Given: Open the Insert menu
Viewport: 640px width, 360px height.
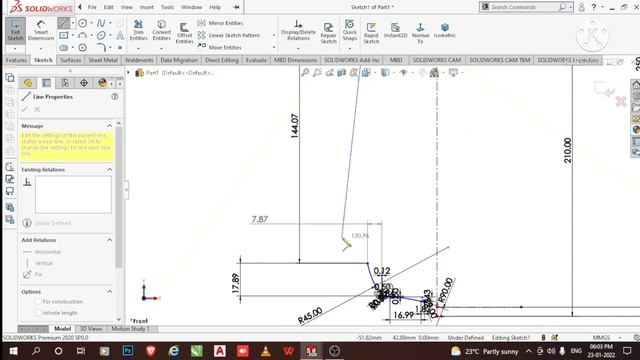Looking at the screenshot, I should tap(147, 7).
